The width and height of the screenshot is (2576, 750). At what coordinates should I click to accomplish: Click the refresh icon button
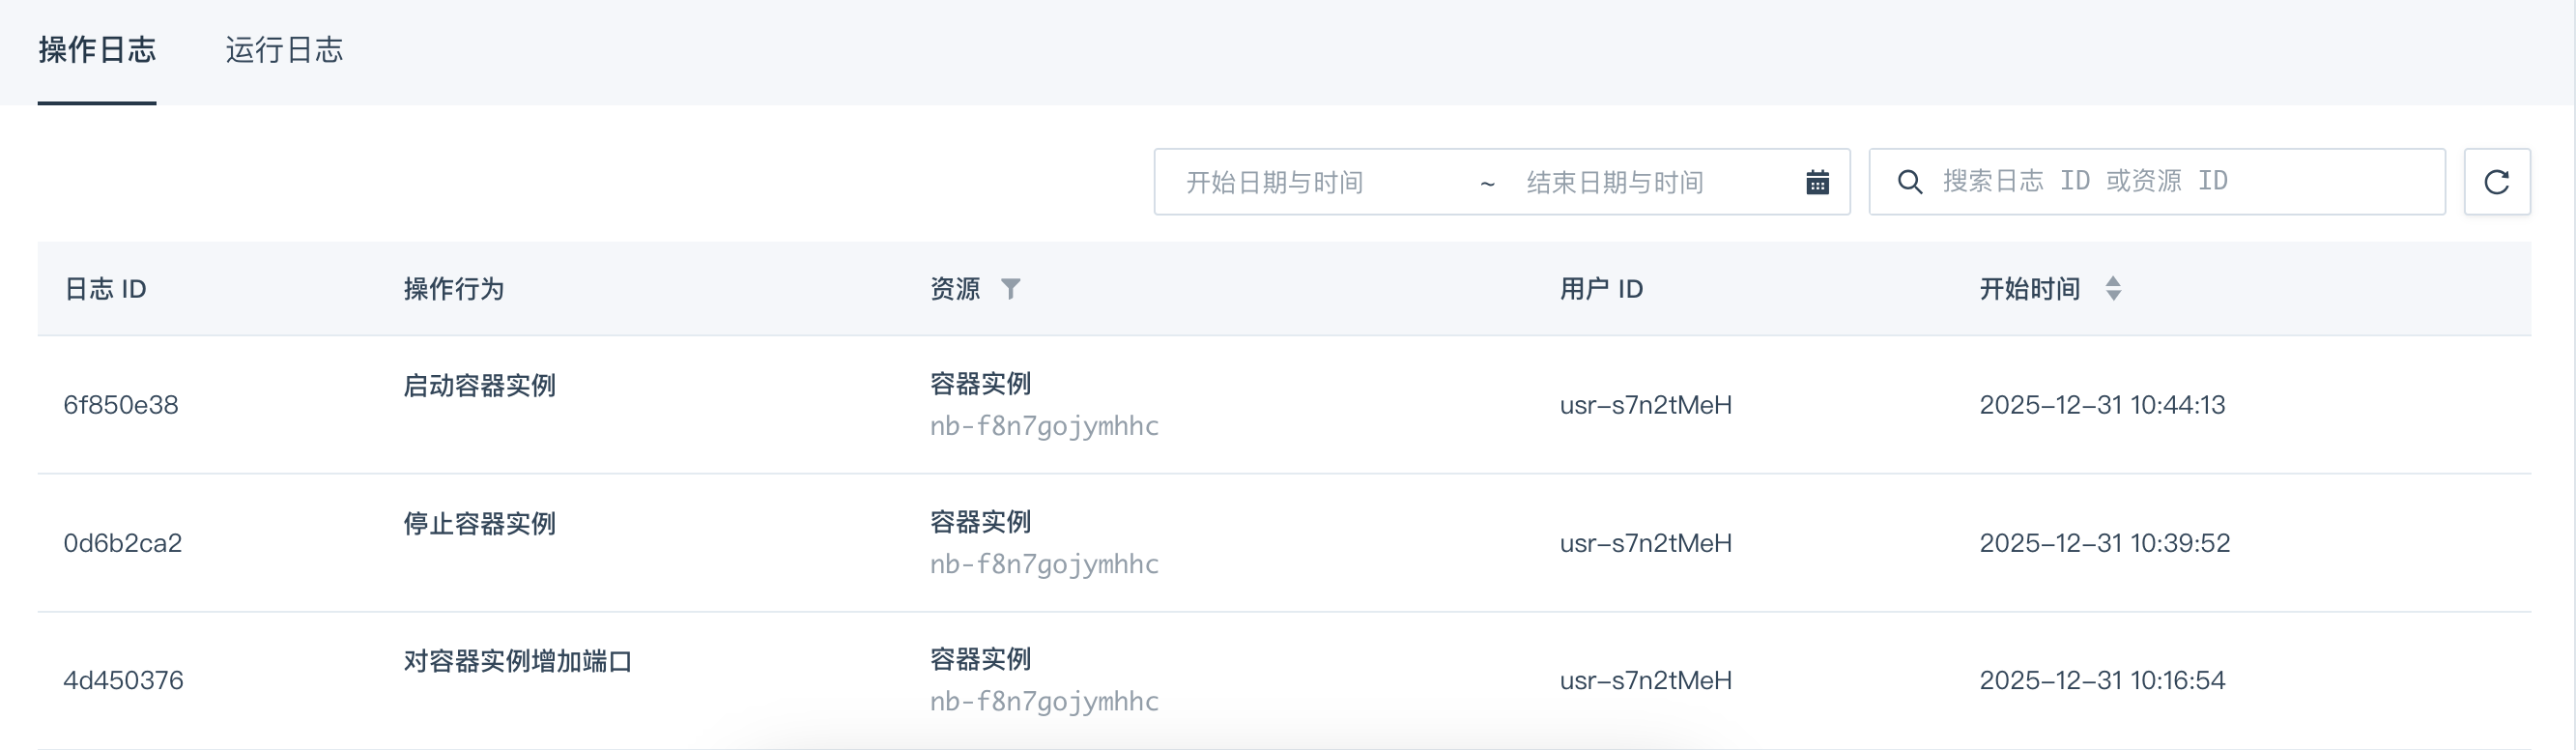(x=2496, y=182)
